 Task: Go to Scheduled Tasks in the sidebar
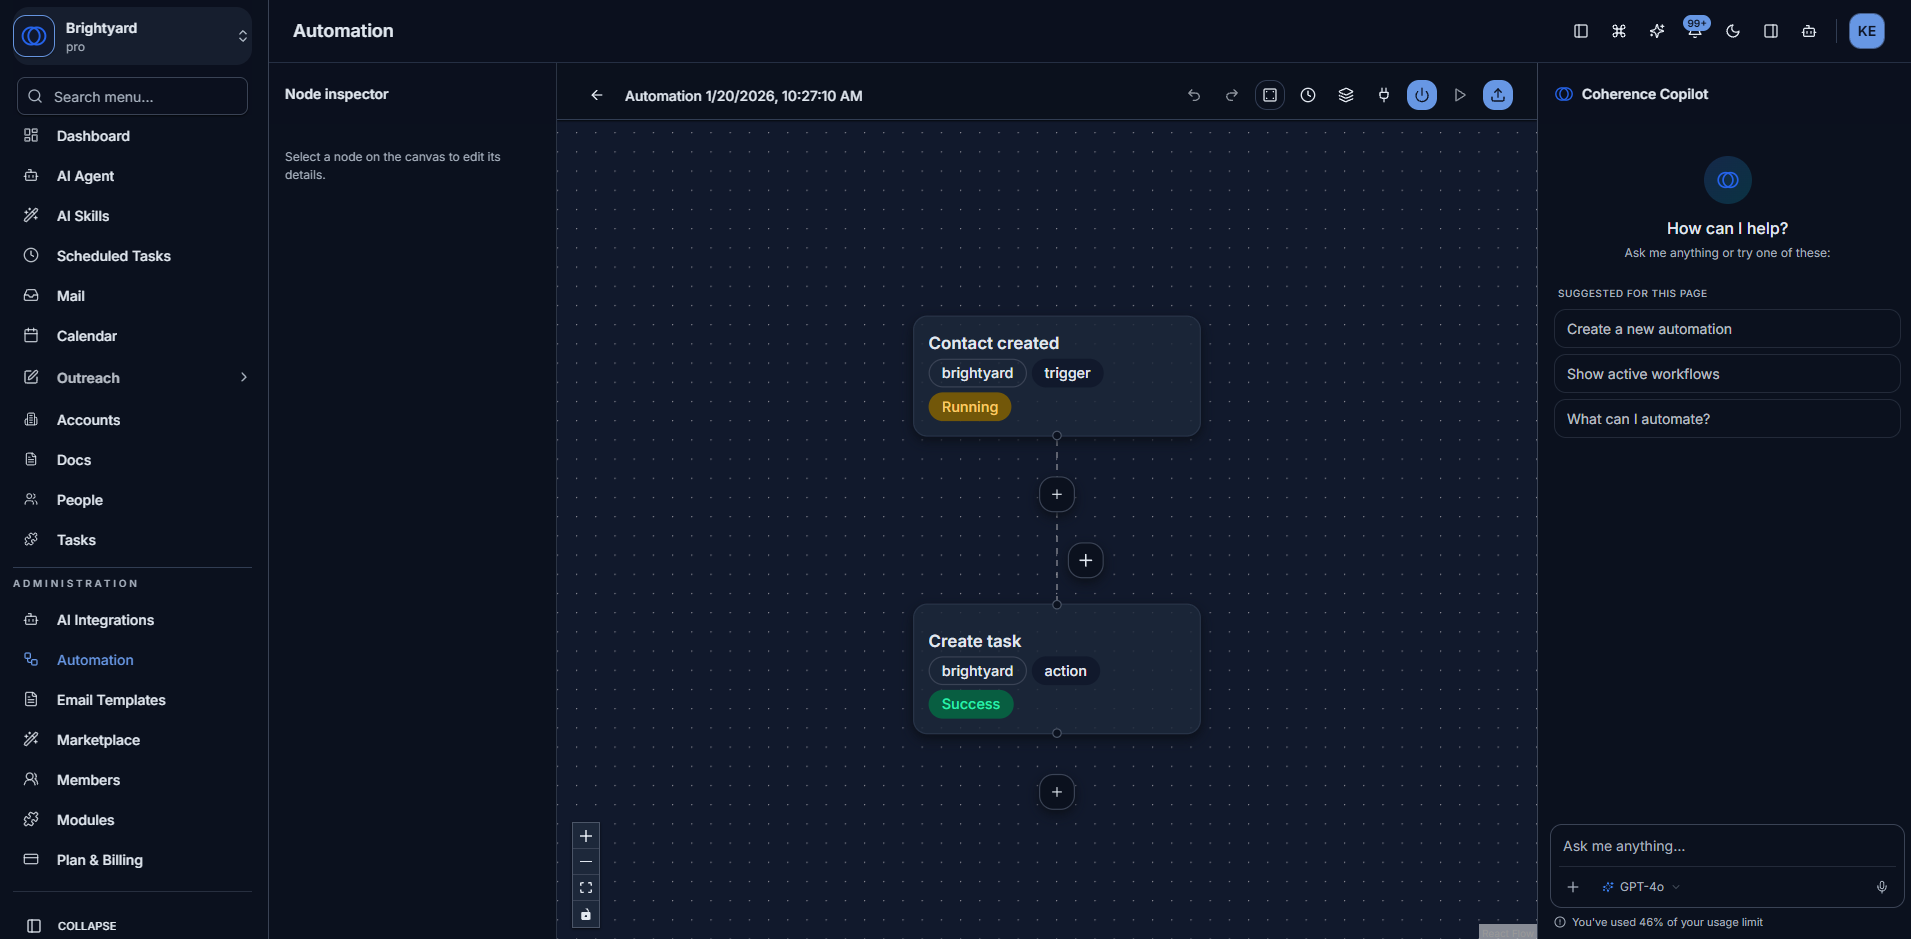pos(112,256)
